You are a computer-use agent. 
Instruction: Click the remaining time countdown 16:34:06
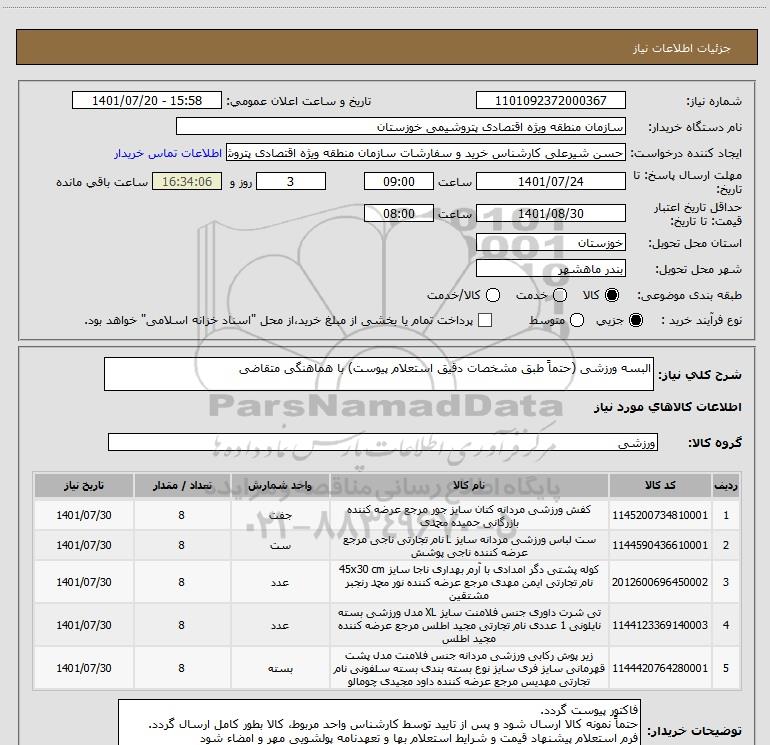(187, 182)
